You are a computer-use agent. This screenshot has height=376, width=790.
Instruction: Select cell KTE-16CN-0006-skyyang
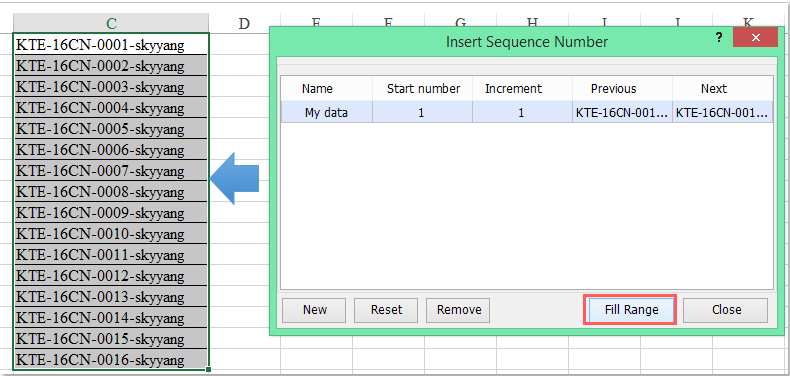pos(111,150)
